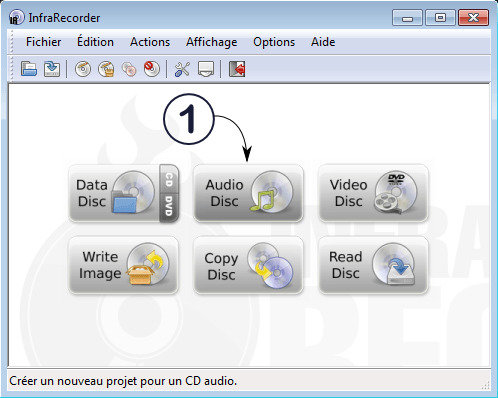498x398 pixels.
Task: Maximize the InfraRecorder window
Action: coord(440,17)
